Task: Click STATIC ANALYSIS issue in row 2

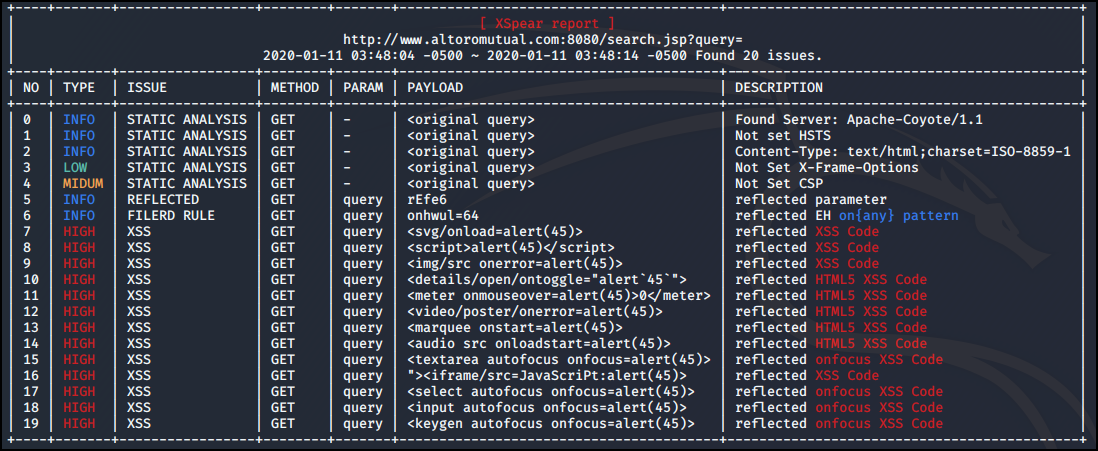Action: [x=186, y=152]
